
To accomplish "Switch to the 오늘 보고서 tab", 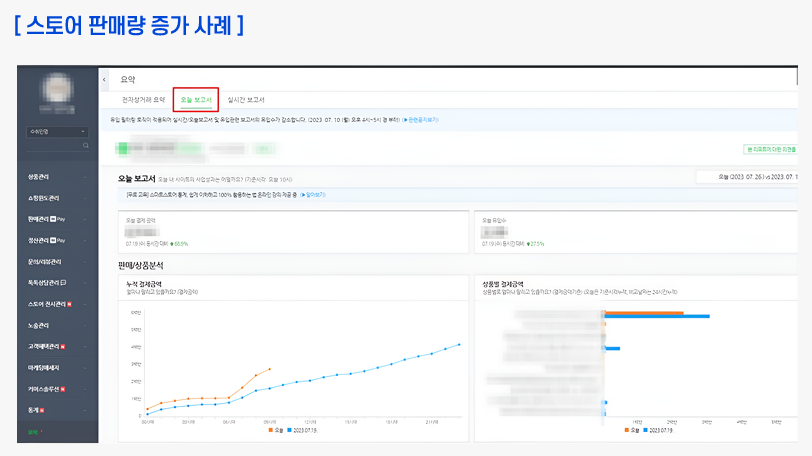I will pos(196,99).
